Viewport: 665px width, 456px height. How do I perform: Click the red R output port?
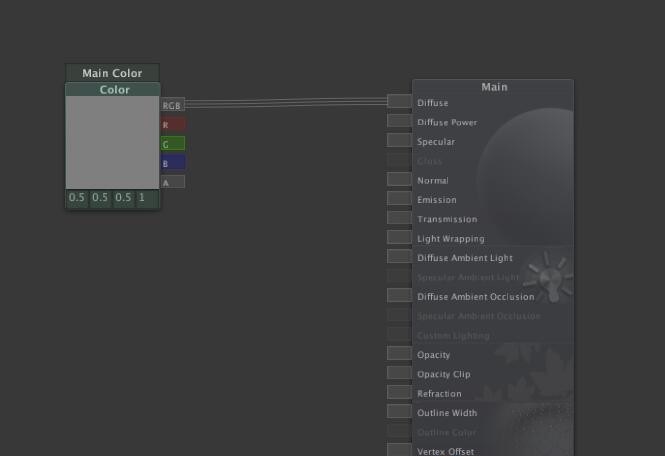[172, 125]
